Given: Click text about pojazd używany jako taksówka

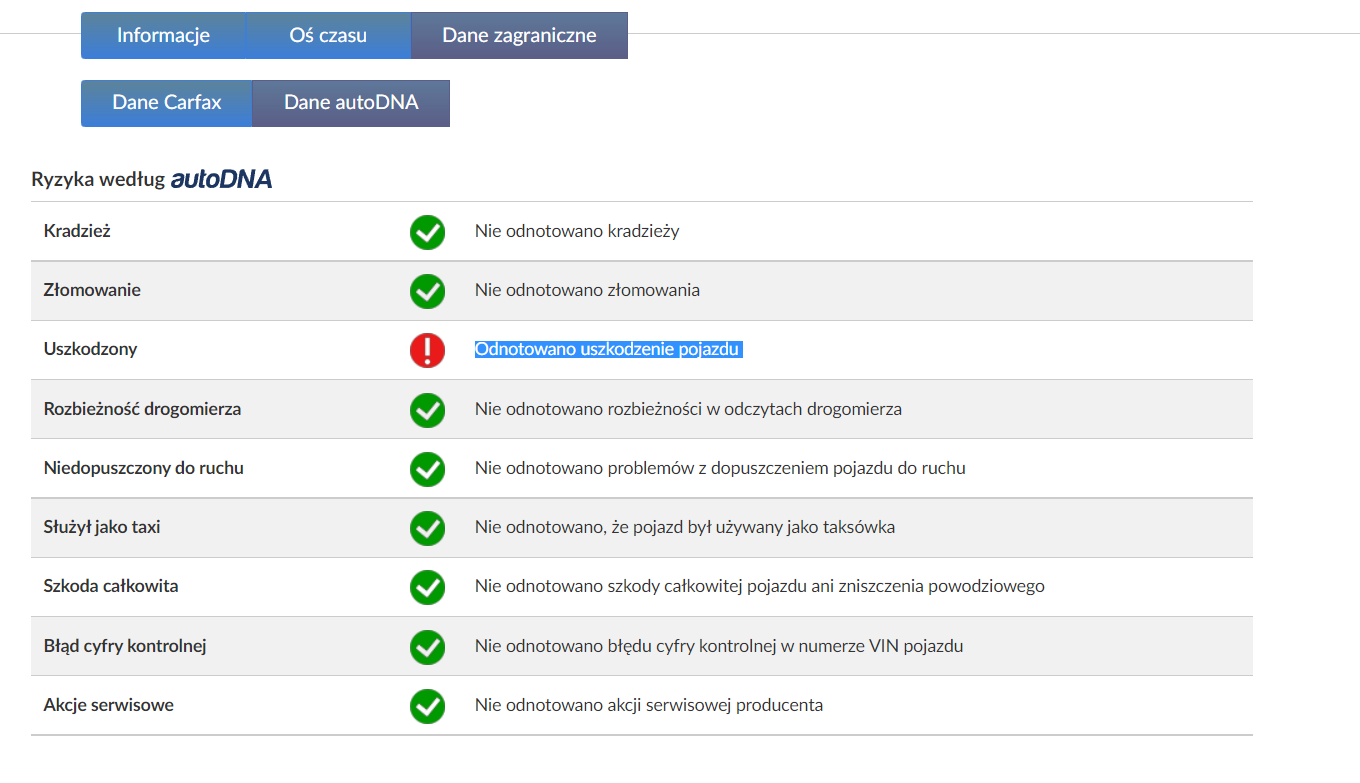Looking at the screenshot, I should [x=685, y=526].
